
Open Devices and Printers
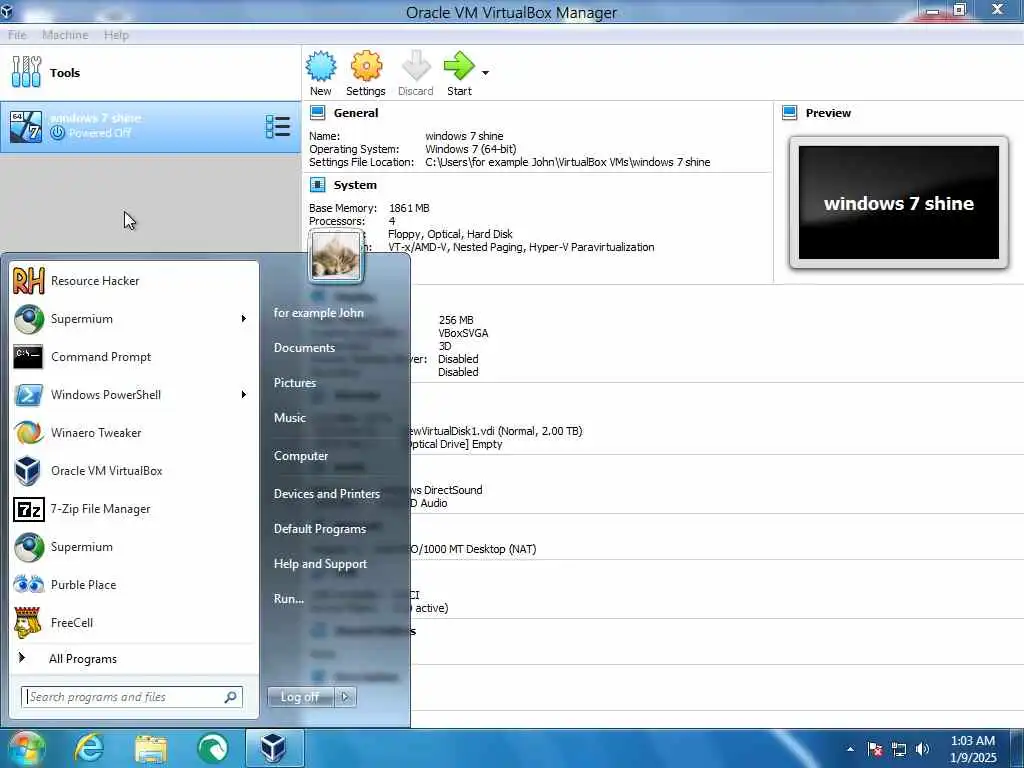tap(327, 494)
